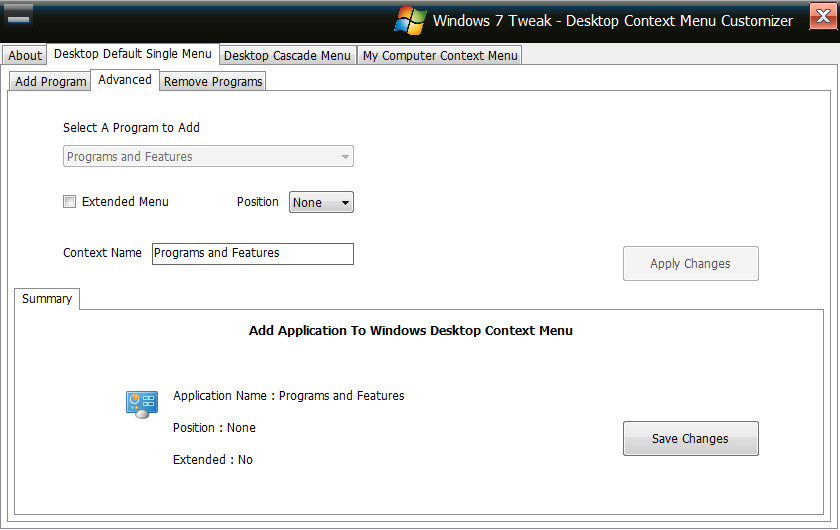This screenshot has height=530, width=840.
Task: Click the Save Changes button
Action: click(690, 439)
